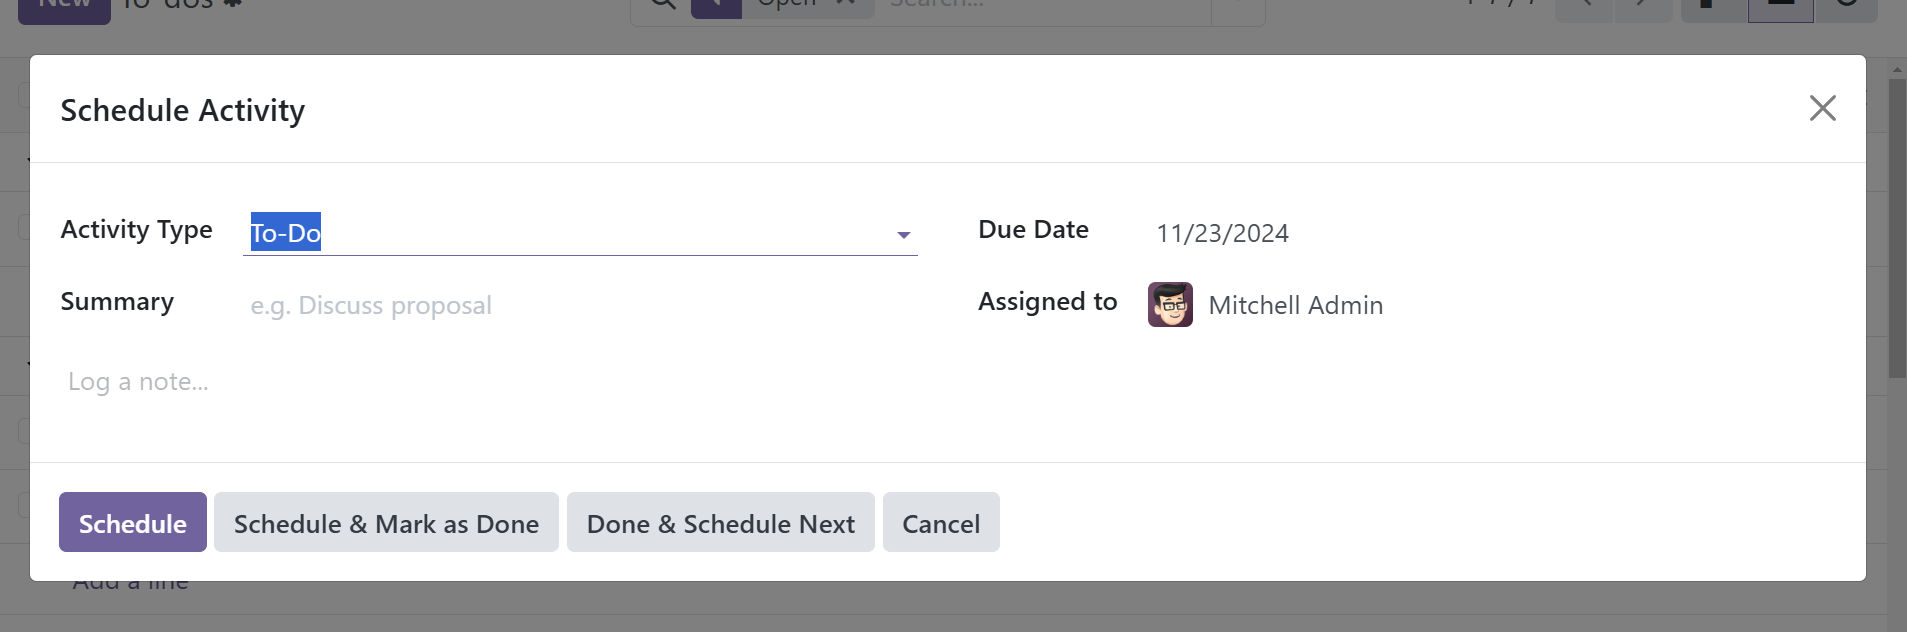The image size is (1907, 632).
Task: Go to the previous page arrow
Action: point(1585,6)
